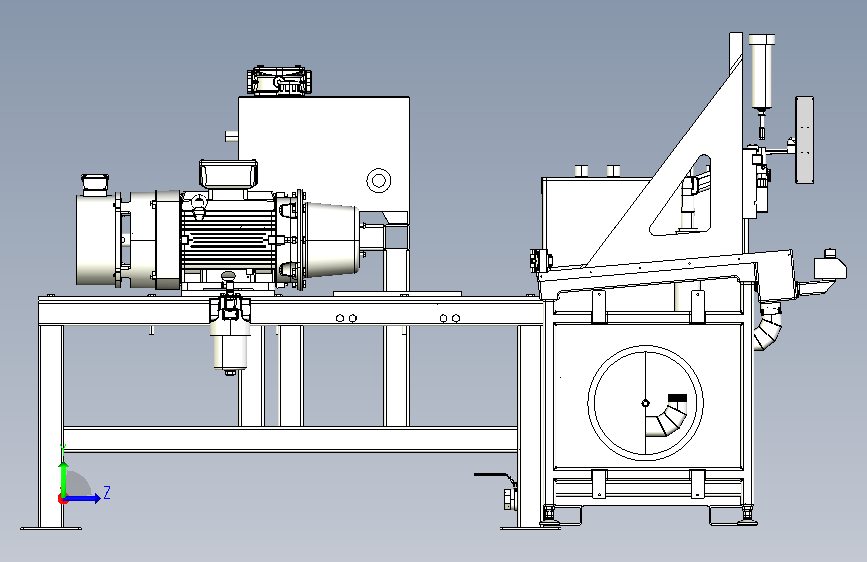Click the green Y axis arrow of the triad
Viewport: 867px width, 562px height.
click(64, 478)
